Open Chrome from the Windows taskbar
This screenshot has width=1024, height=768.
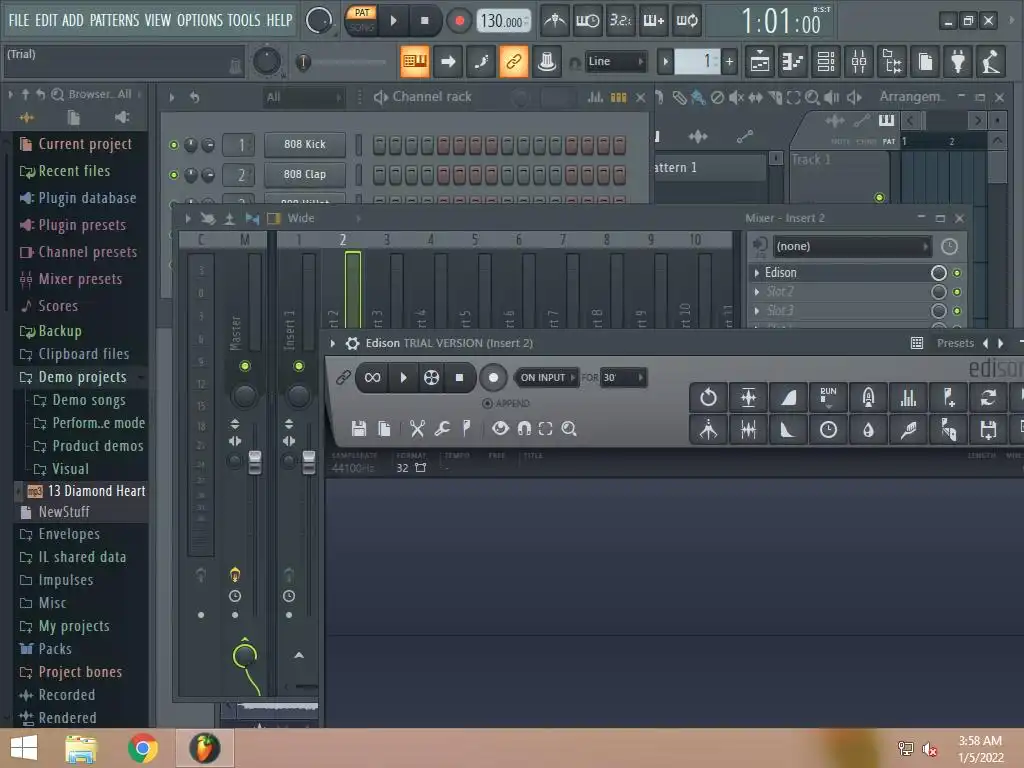(x=142, y=748)
